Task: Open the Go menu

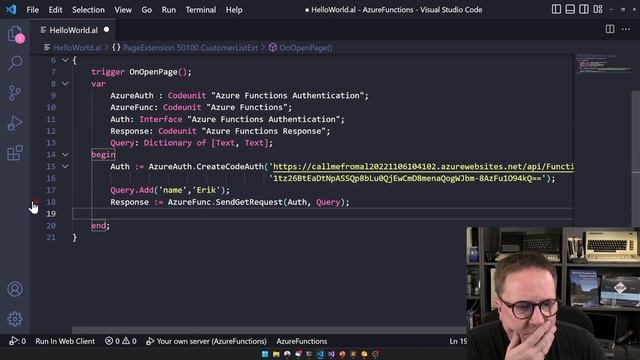Action: (x=147, y=10)
